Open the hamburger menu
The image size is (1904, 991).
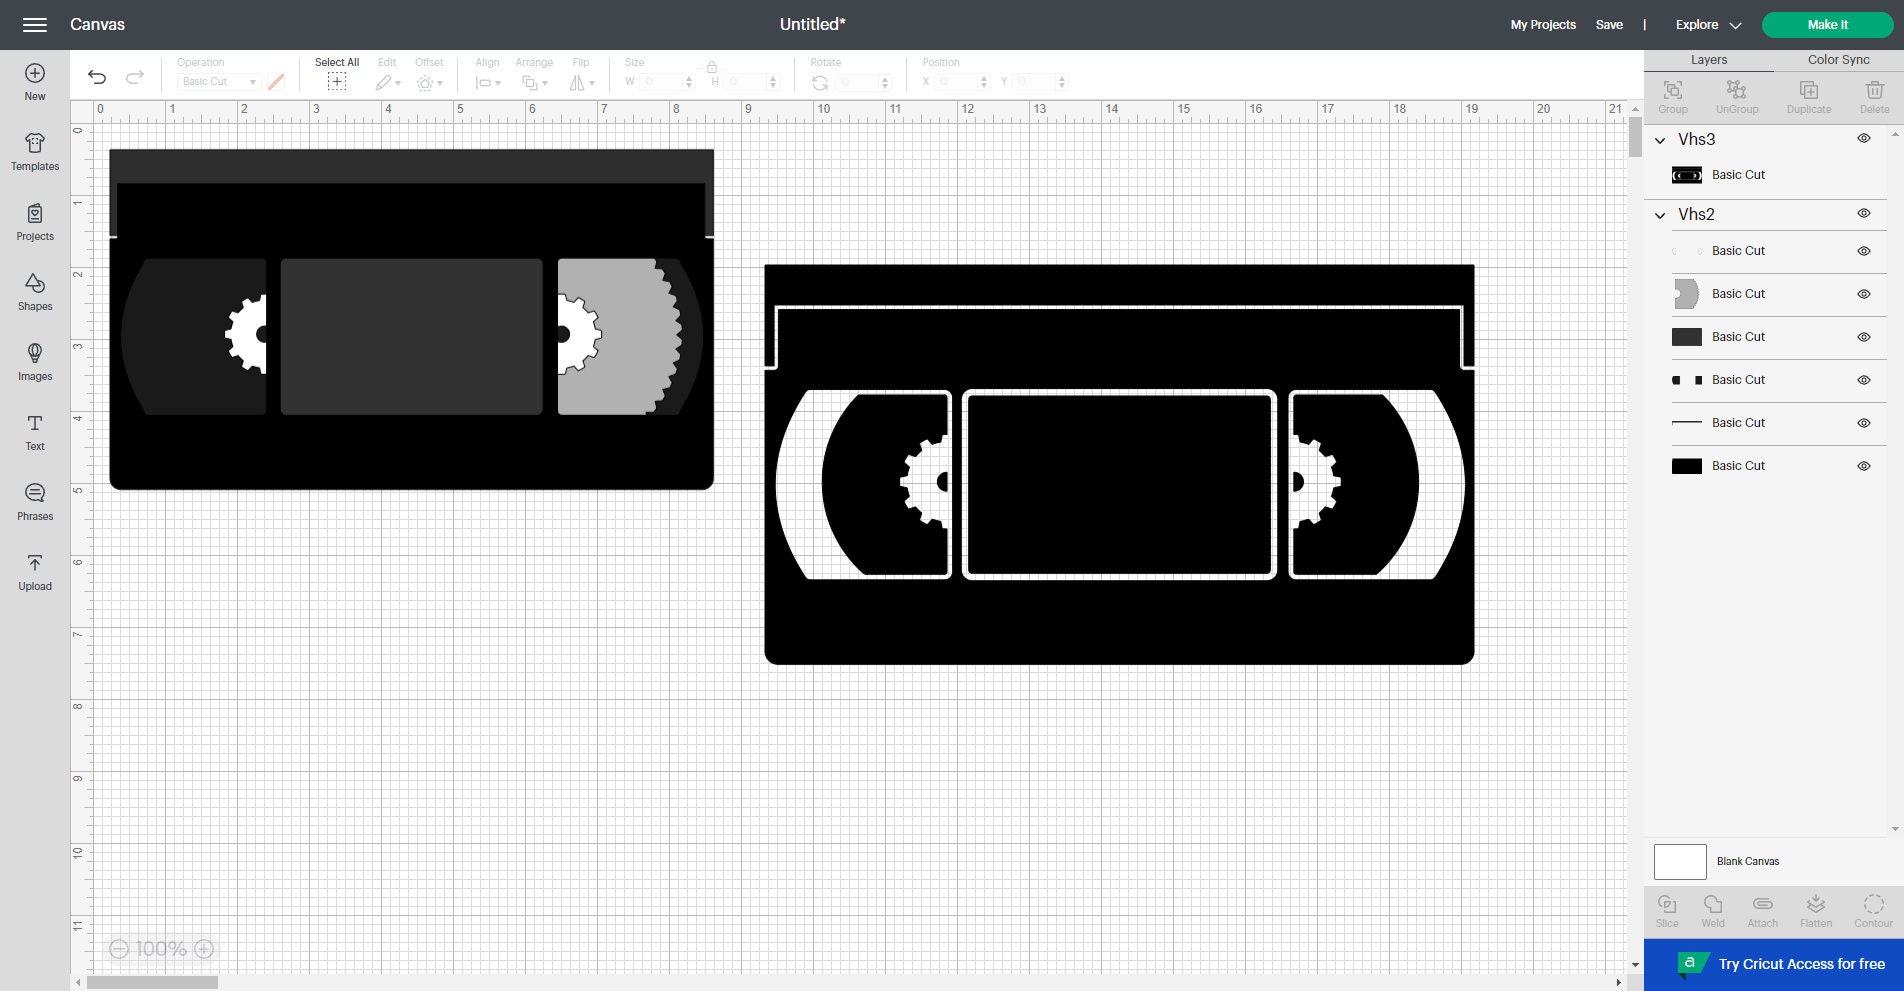[x=35, y=24]
